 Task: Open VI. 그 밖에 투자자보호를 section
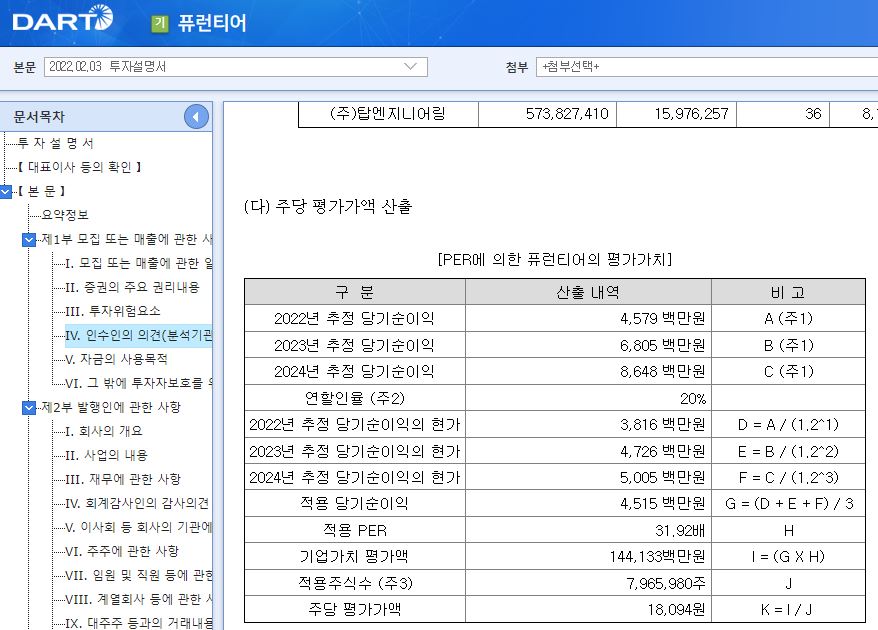pyautogui.click(x=138, y=383)
